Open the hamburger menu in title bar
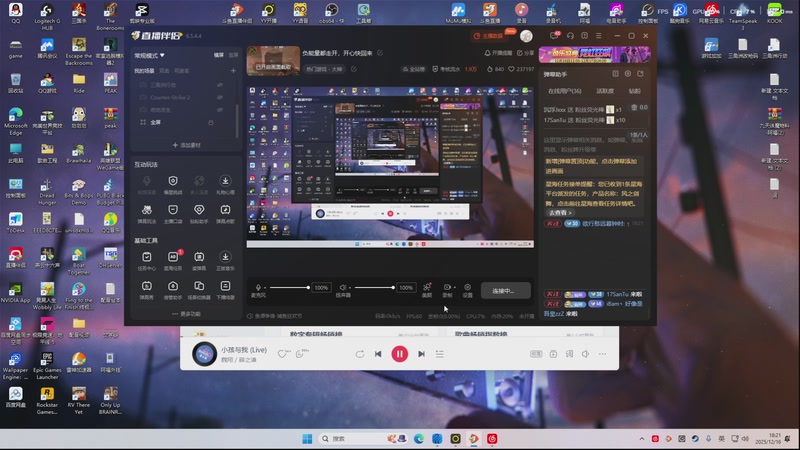This screenshot has height=450, width=800. (598, 36)
